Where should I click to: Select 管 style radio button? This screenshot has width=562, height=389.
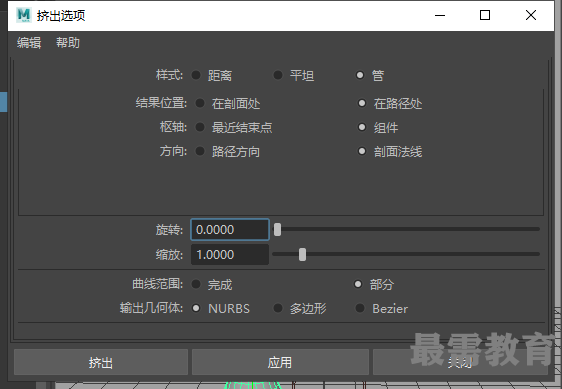click(360, 75)
